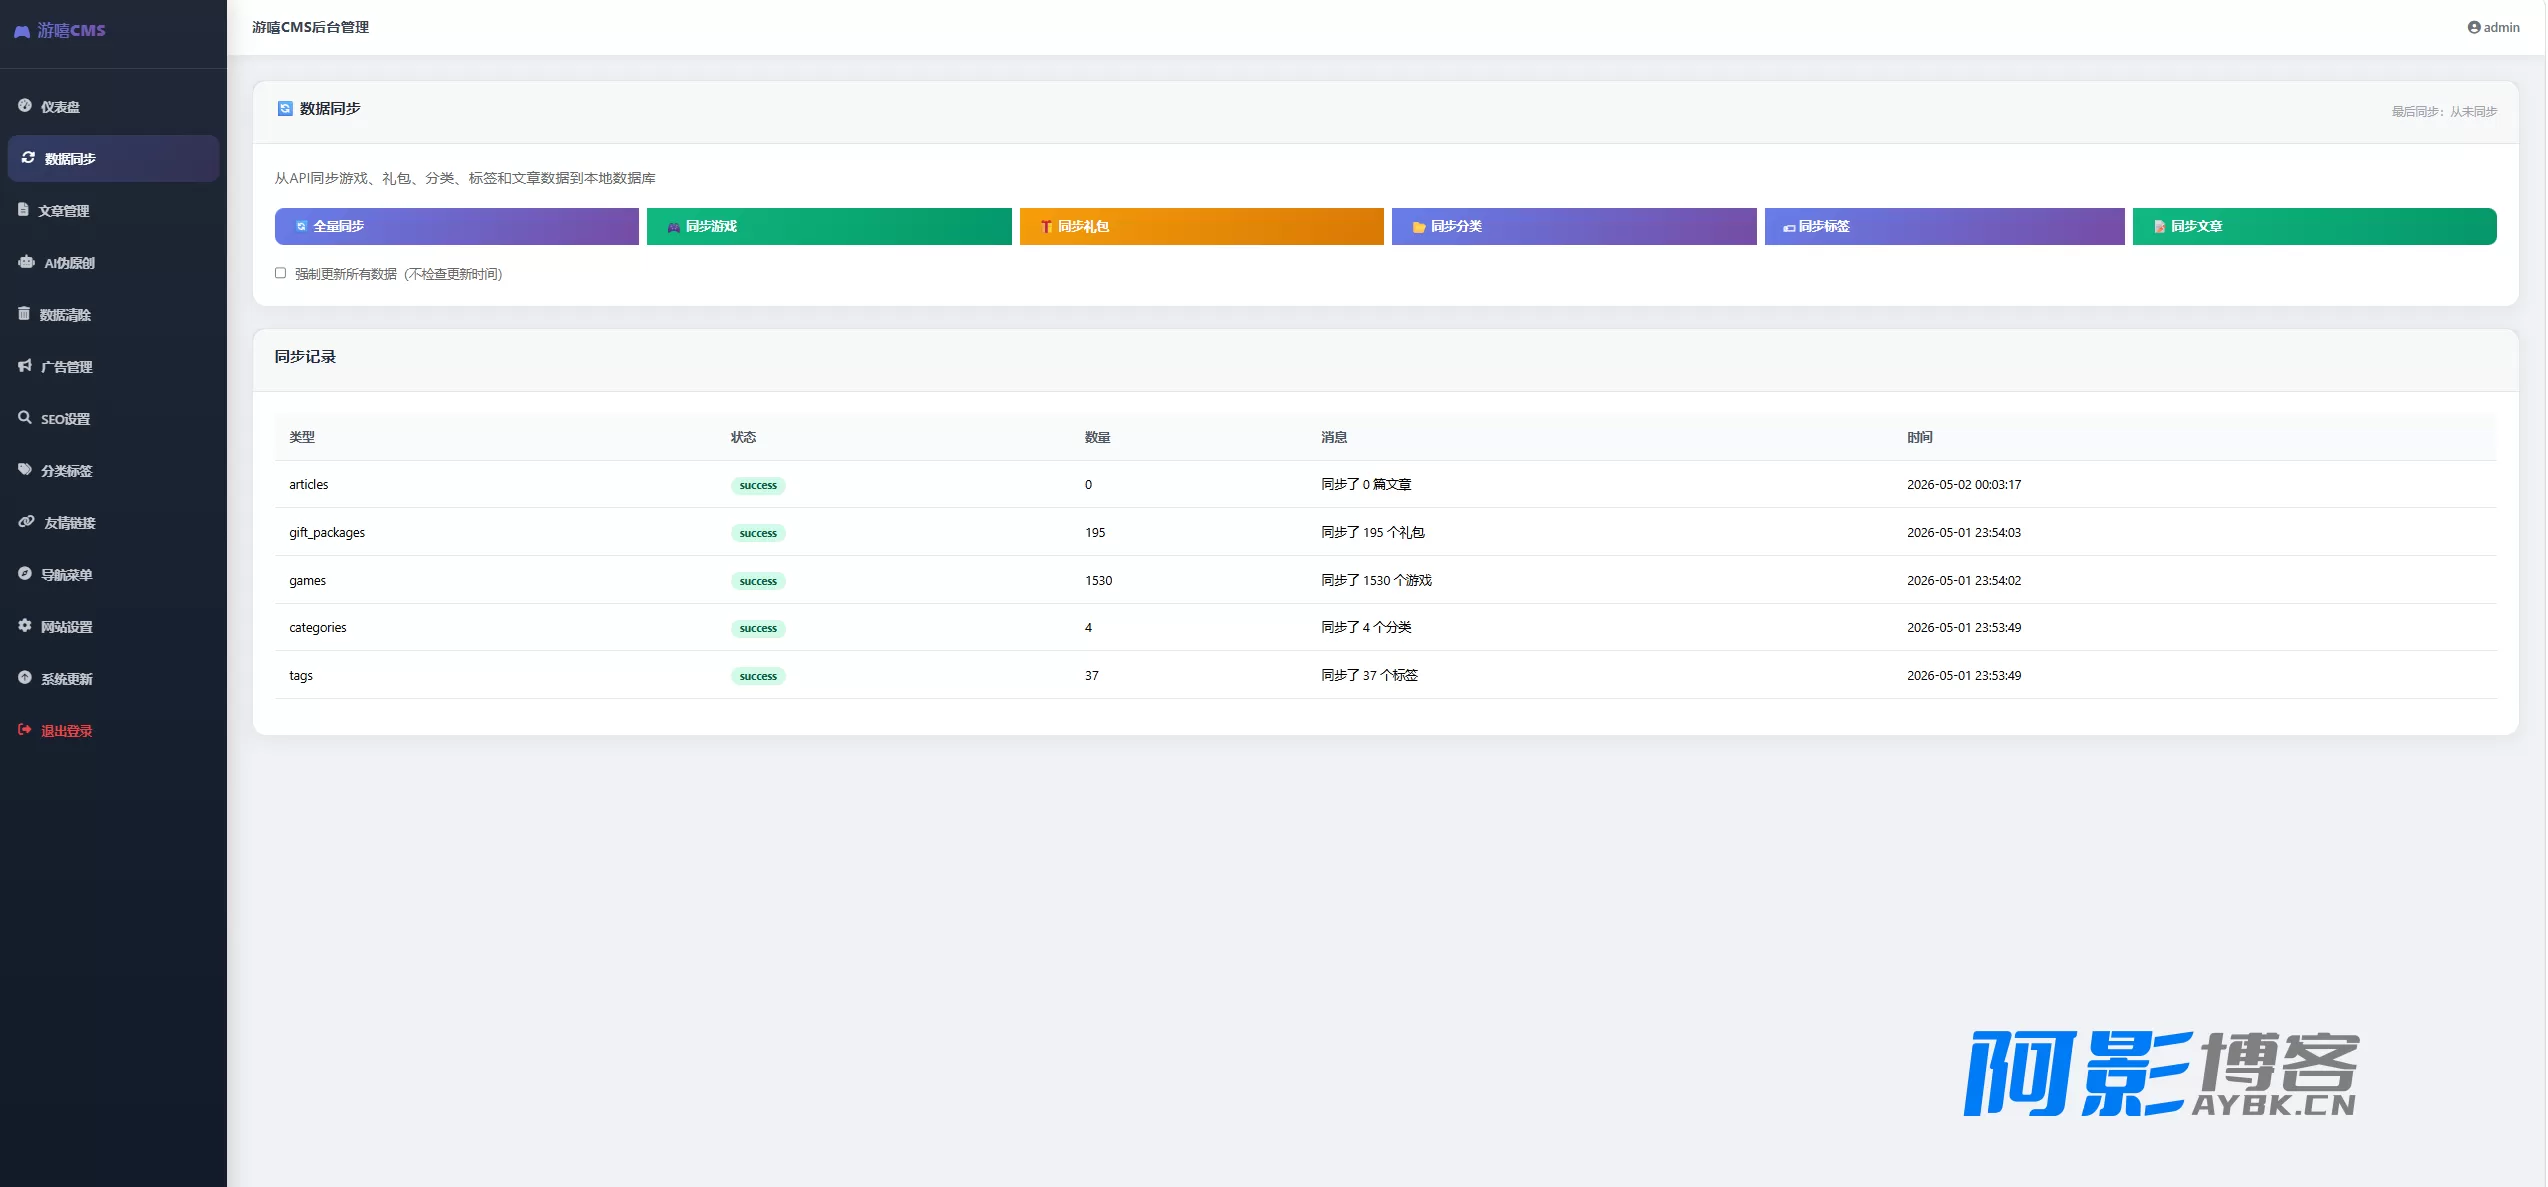Image resolution: width=2548 pixels, height=1187 pixels.
Task: Click the 文章管理 document icon
Action: tap(23, 209)
